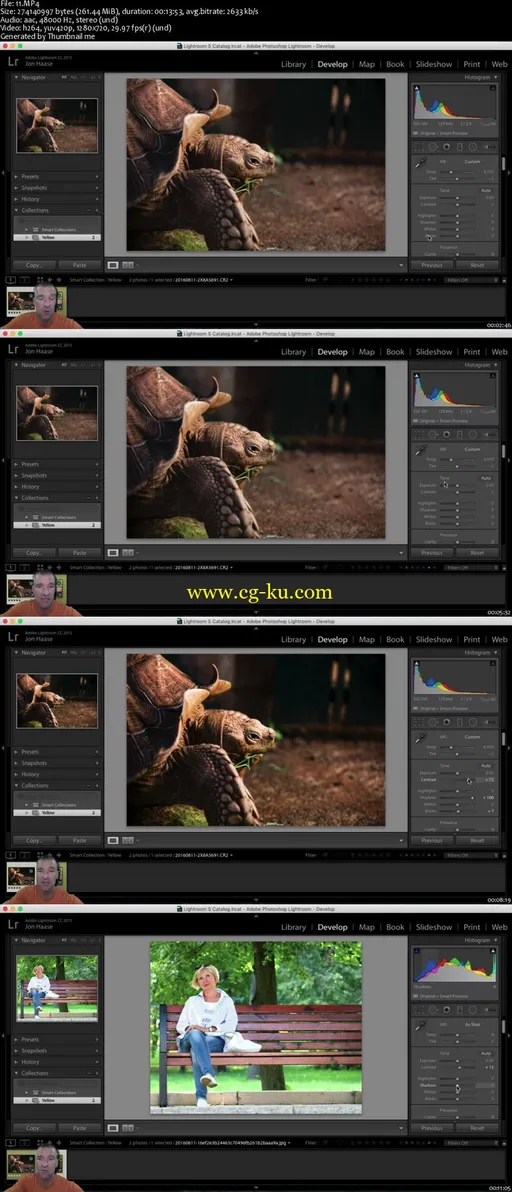
Task: Select Crop Overlay tool in the 00:02:46 frame
Action: [x=420, y=147]
